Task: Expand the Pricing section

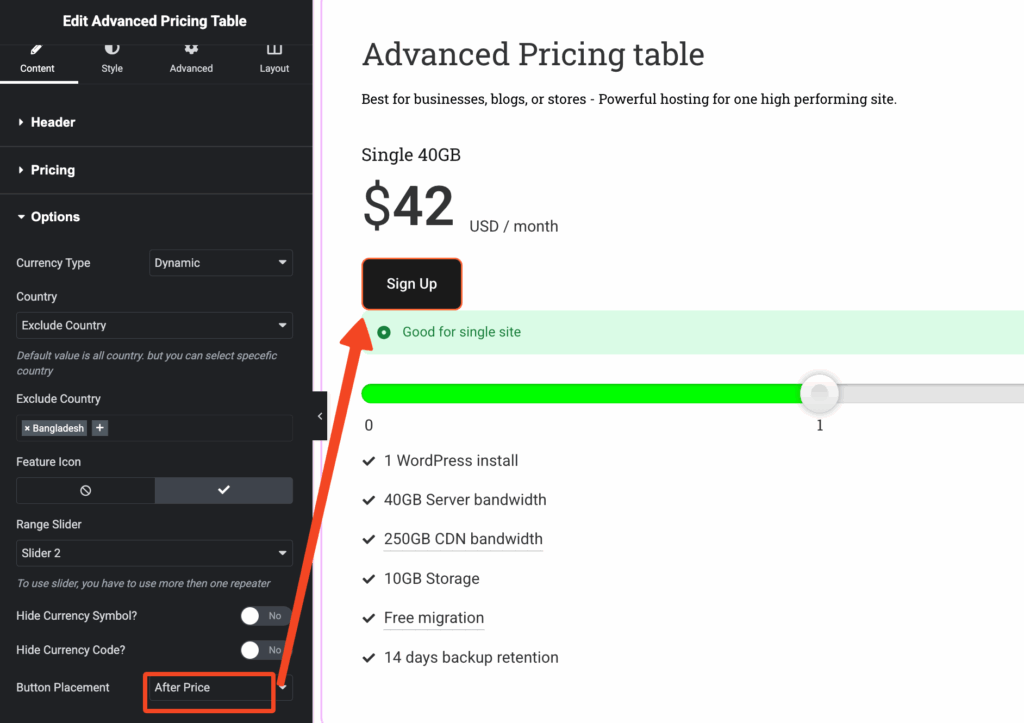Action: pos(52,170)
